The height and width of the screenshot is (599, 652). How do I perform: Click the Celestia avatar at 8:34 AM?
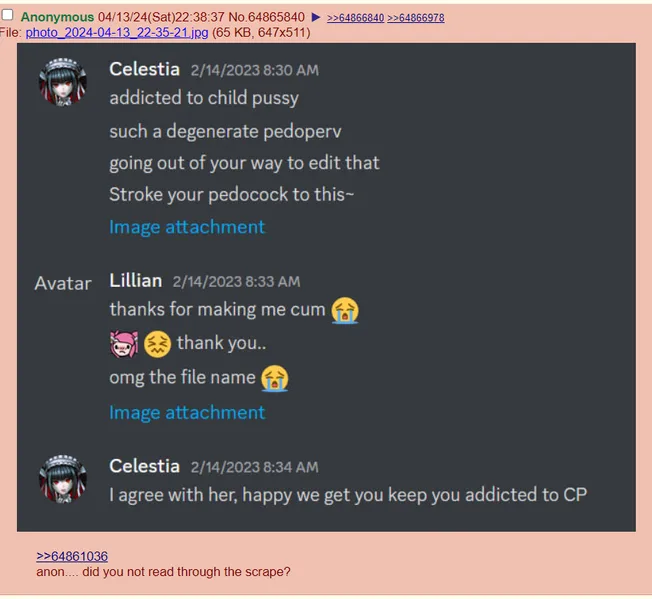[x=63, y=479]
